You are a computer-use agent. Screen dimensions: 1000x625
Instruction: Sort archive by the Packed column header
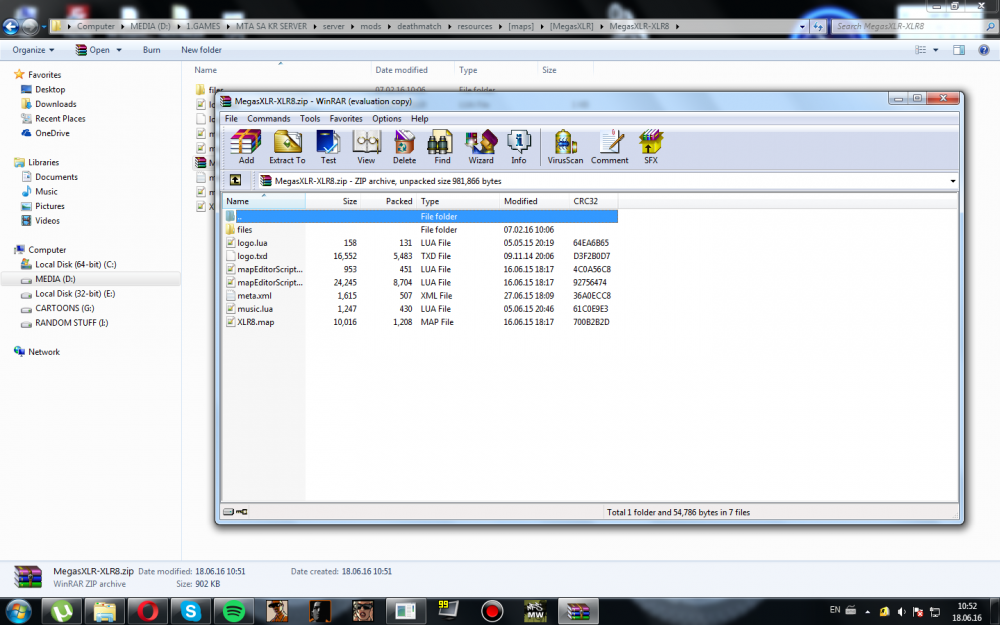[388, 201]
